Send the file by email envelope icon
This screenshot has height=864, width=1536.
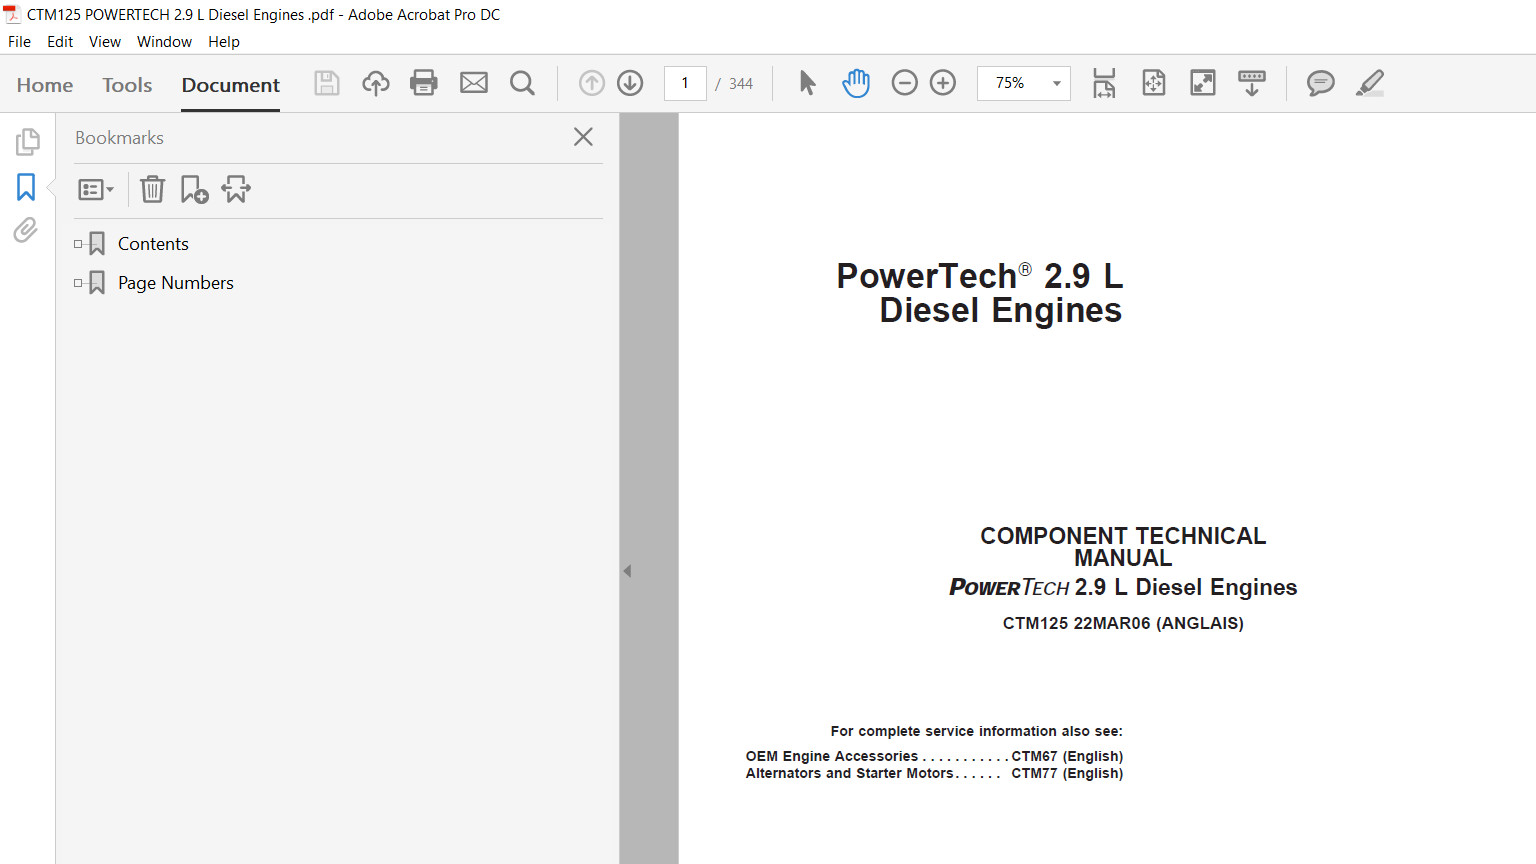474,83
